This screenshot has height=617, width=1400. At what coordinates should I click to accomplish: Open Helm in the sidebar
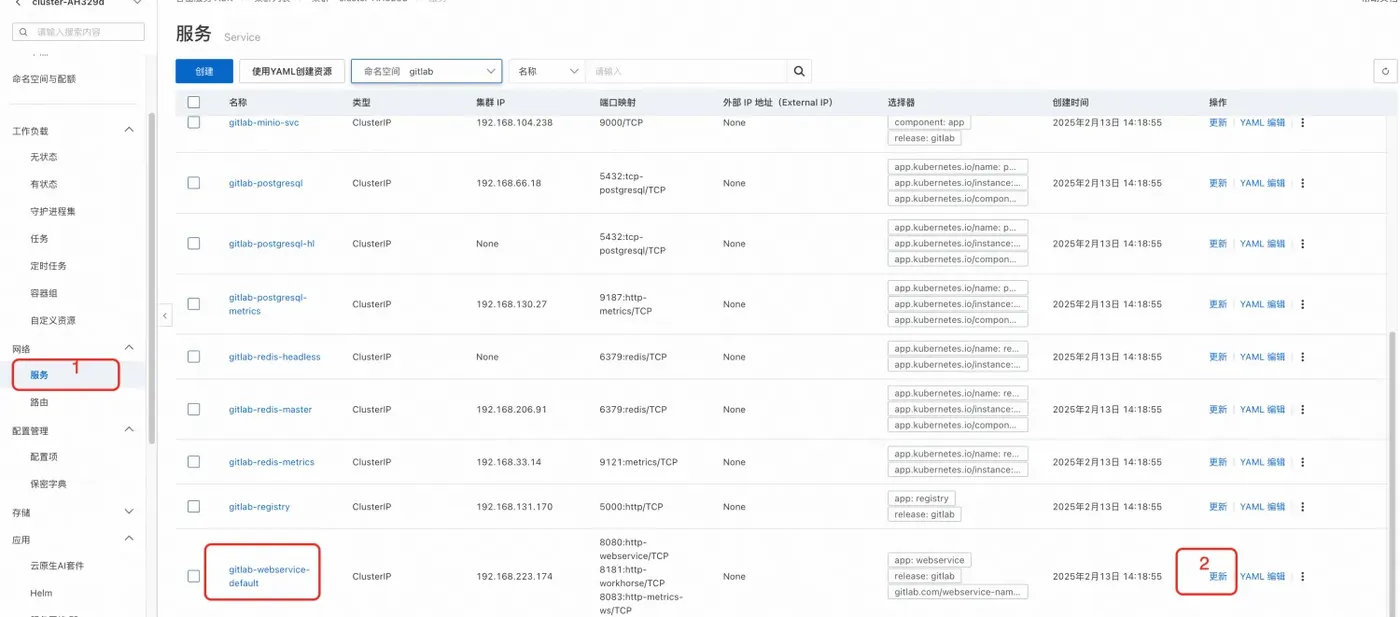(x=41, y=593)
